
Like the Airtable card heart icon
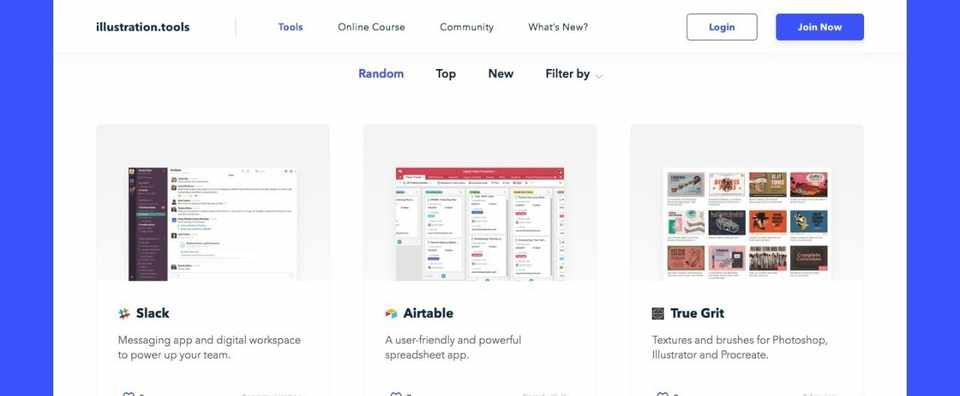[396, 394]
